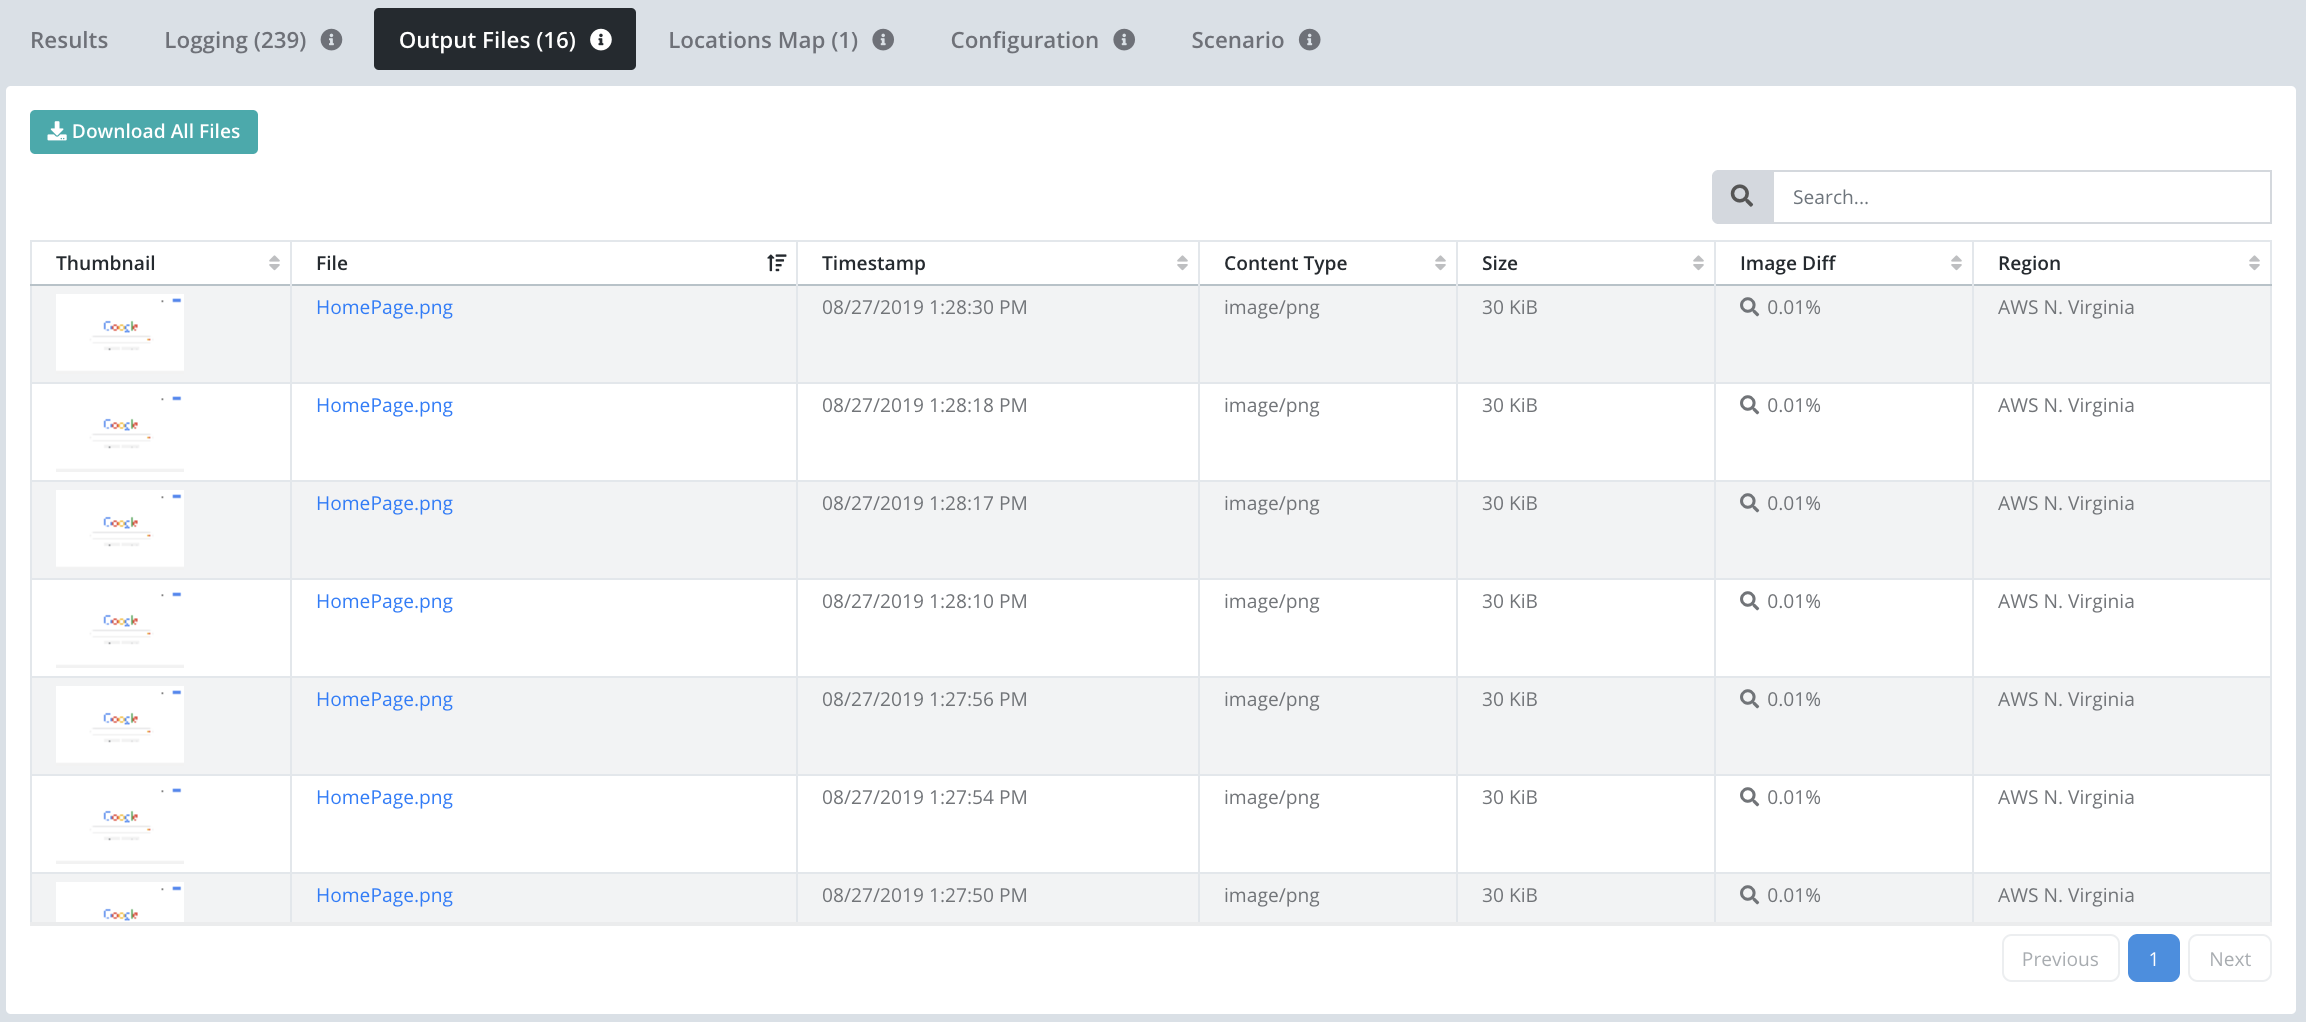Screen dimensions: 2306x1022
Task: Open HomePage.png from 1:27:50 PM
Action: [384, 895]
